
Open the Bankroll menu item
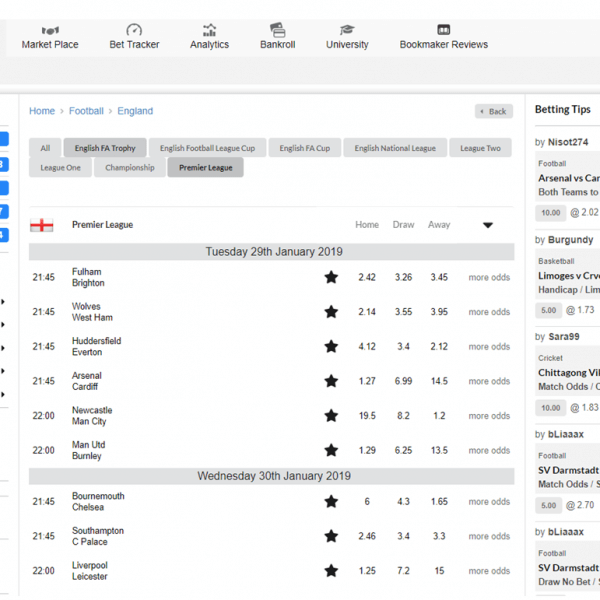point(277,45)
